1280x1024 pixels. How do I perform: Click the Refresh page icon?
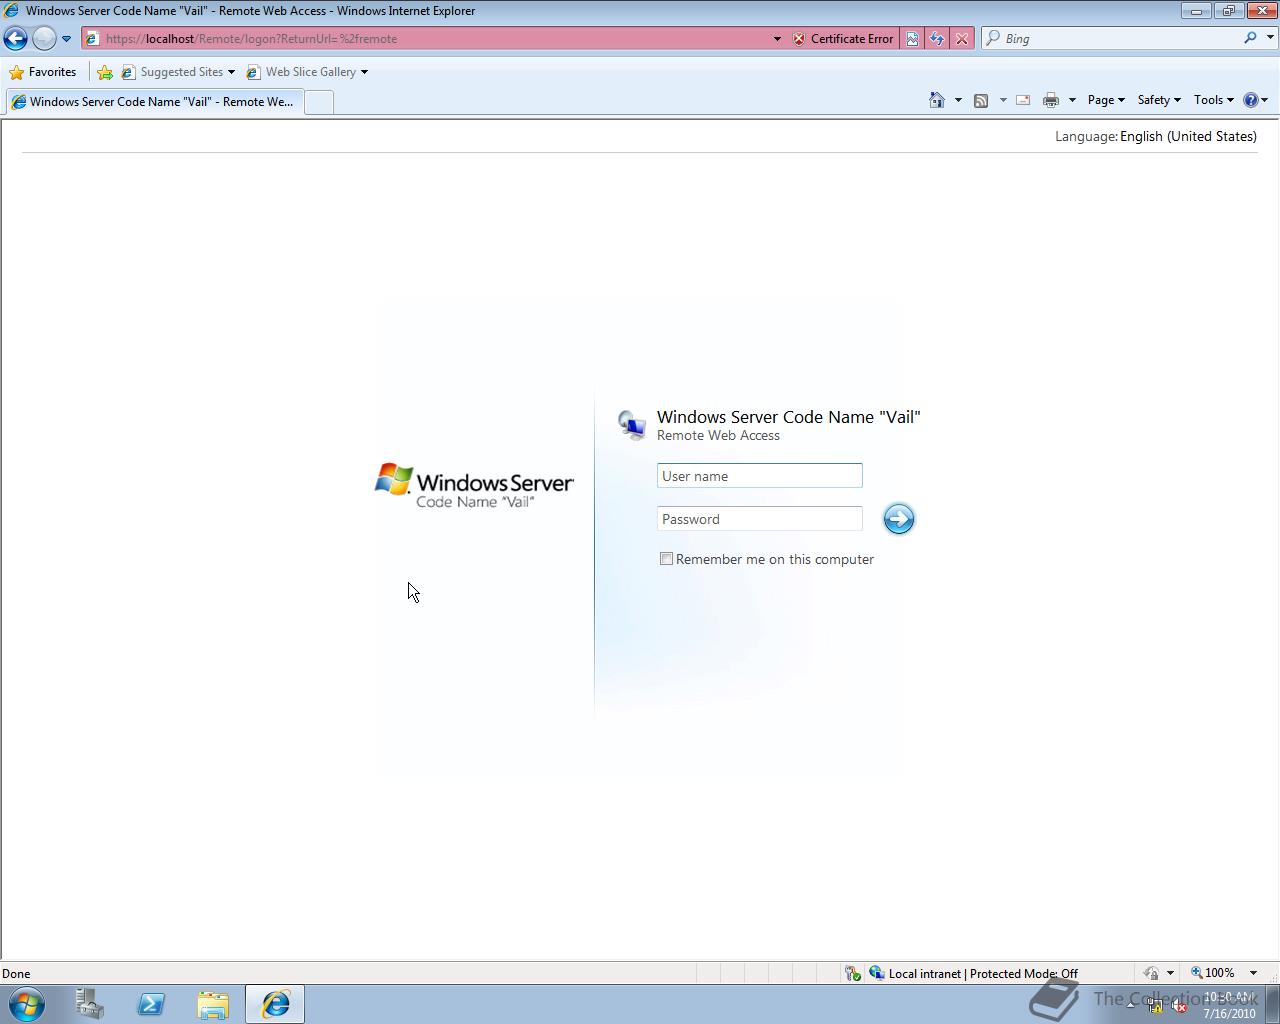point(937,38)
